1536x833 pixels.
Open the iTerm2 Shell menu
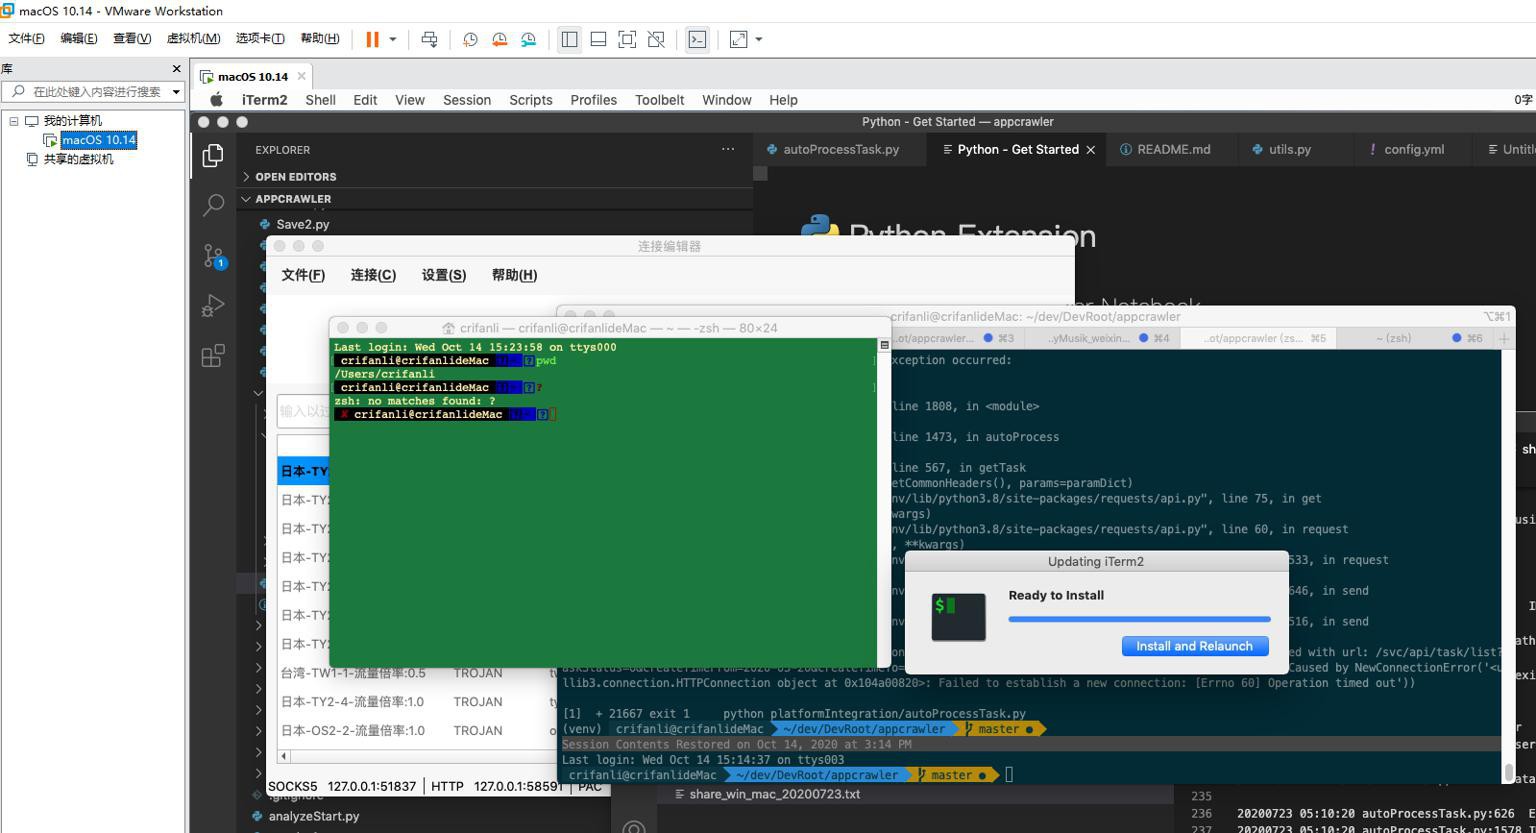320,100
